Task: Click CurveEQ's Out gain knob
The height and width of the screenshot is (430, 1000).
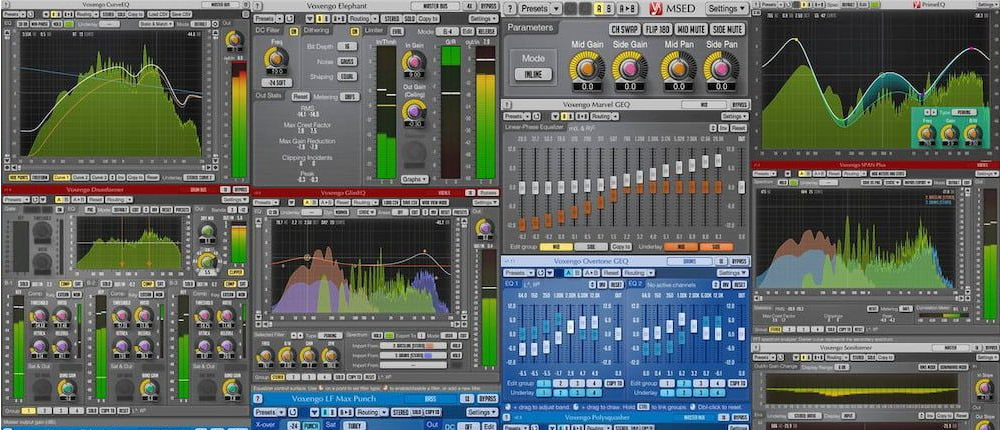Action: (x=234, y=40)
